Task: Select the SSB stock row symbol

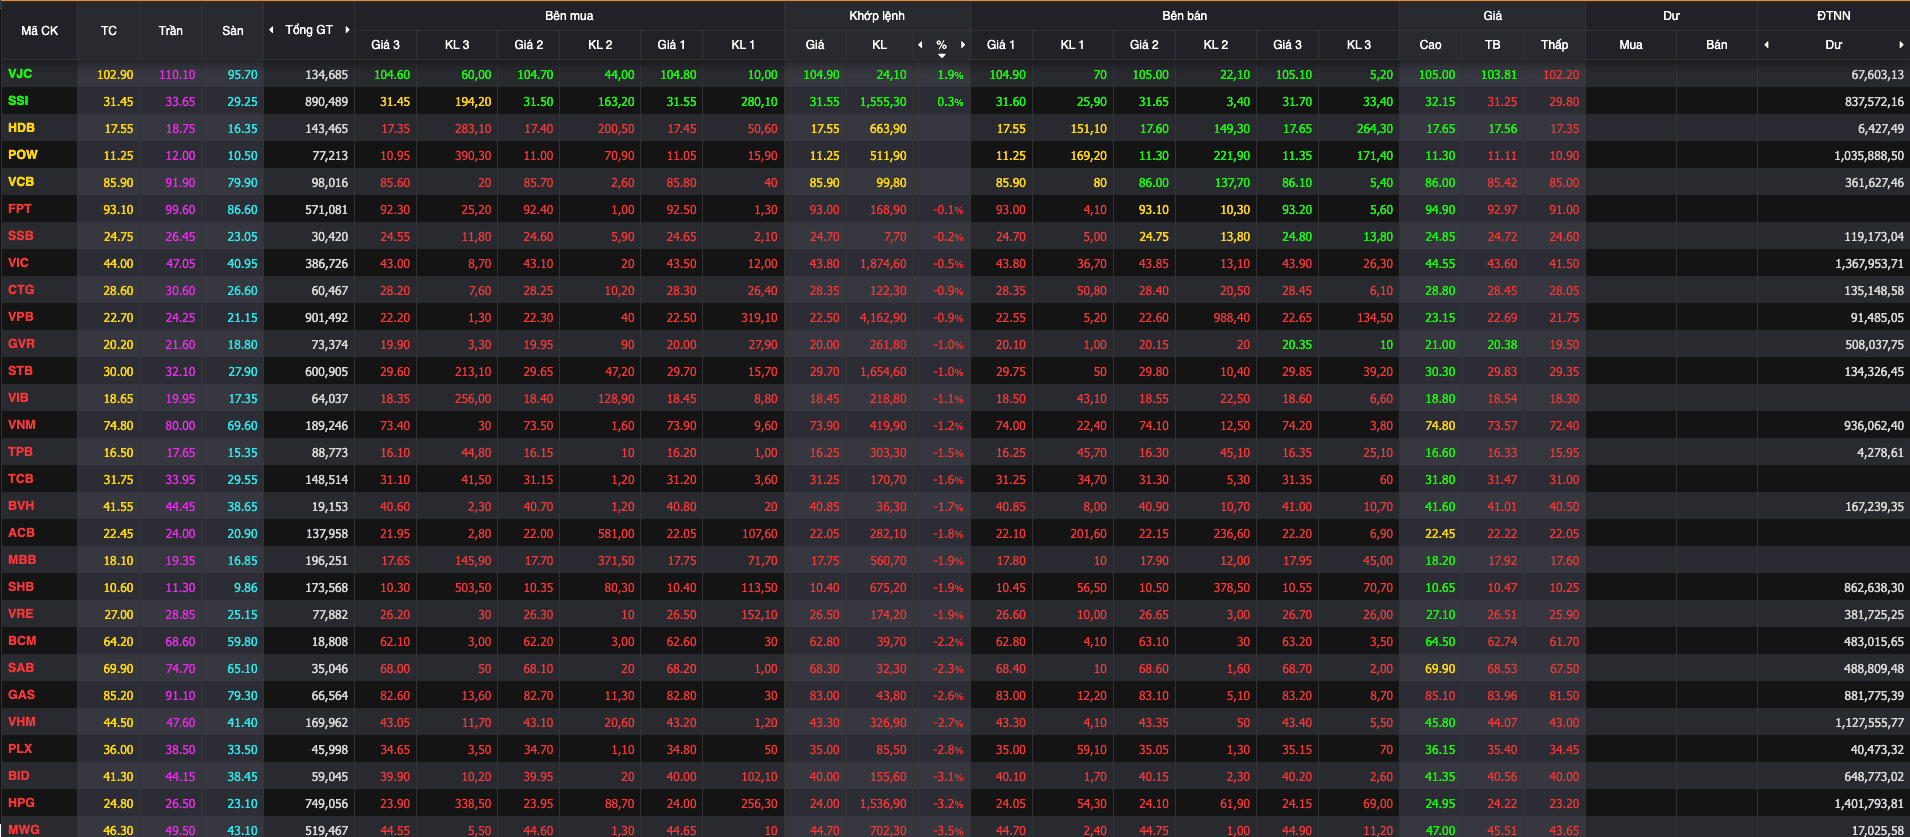Action: point(21,236)
